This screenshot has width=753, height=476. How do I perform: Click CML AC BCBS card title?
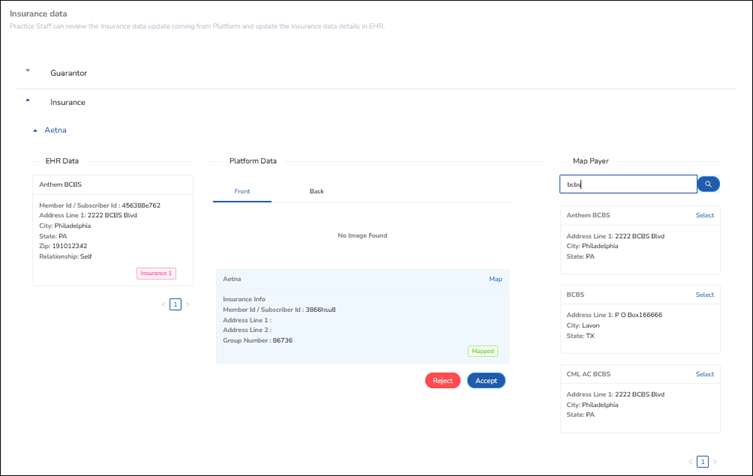coord(588,374)
